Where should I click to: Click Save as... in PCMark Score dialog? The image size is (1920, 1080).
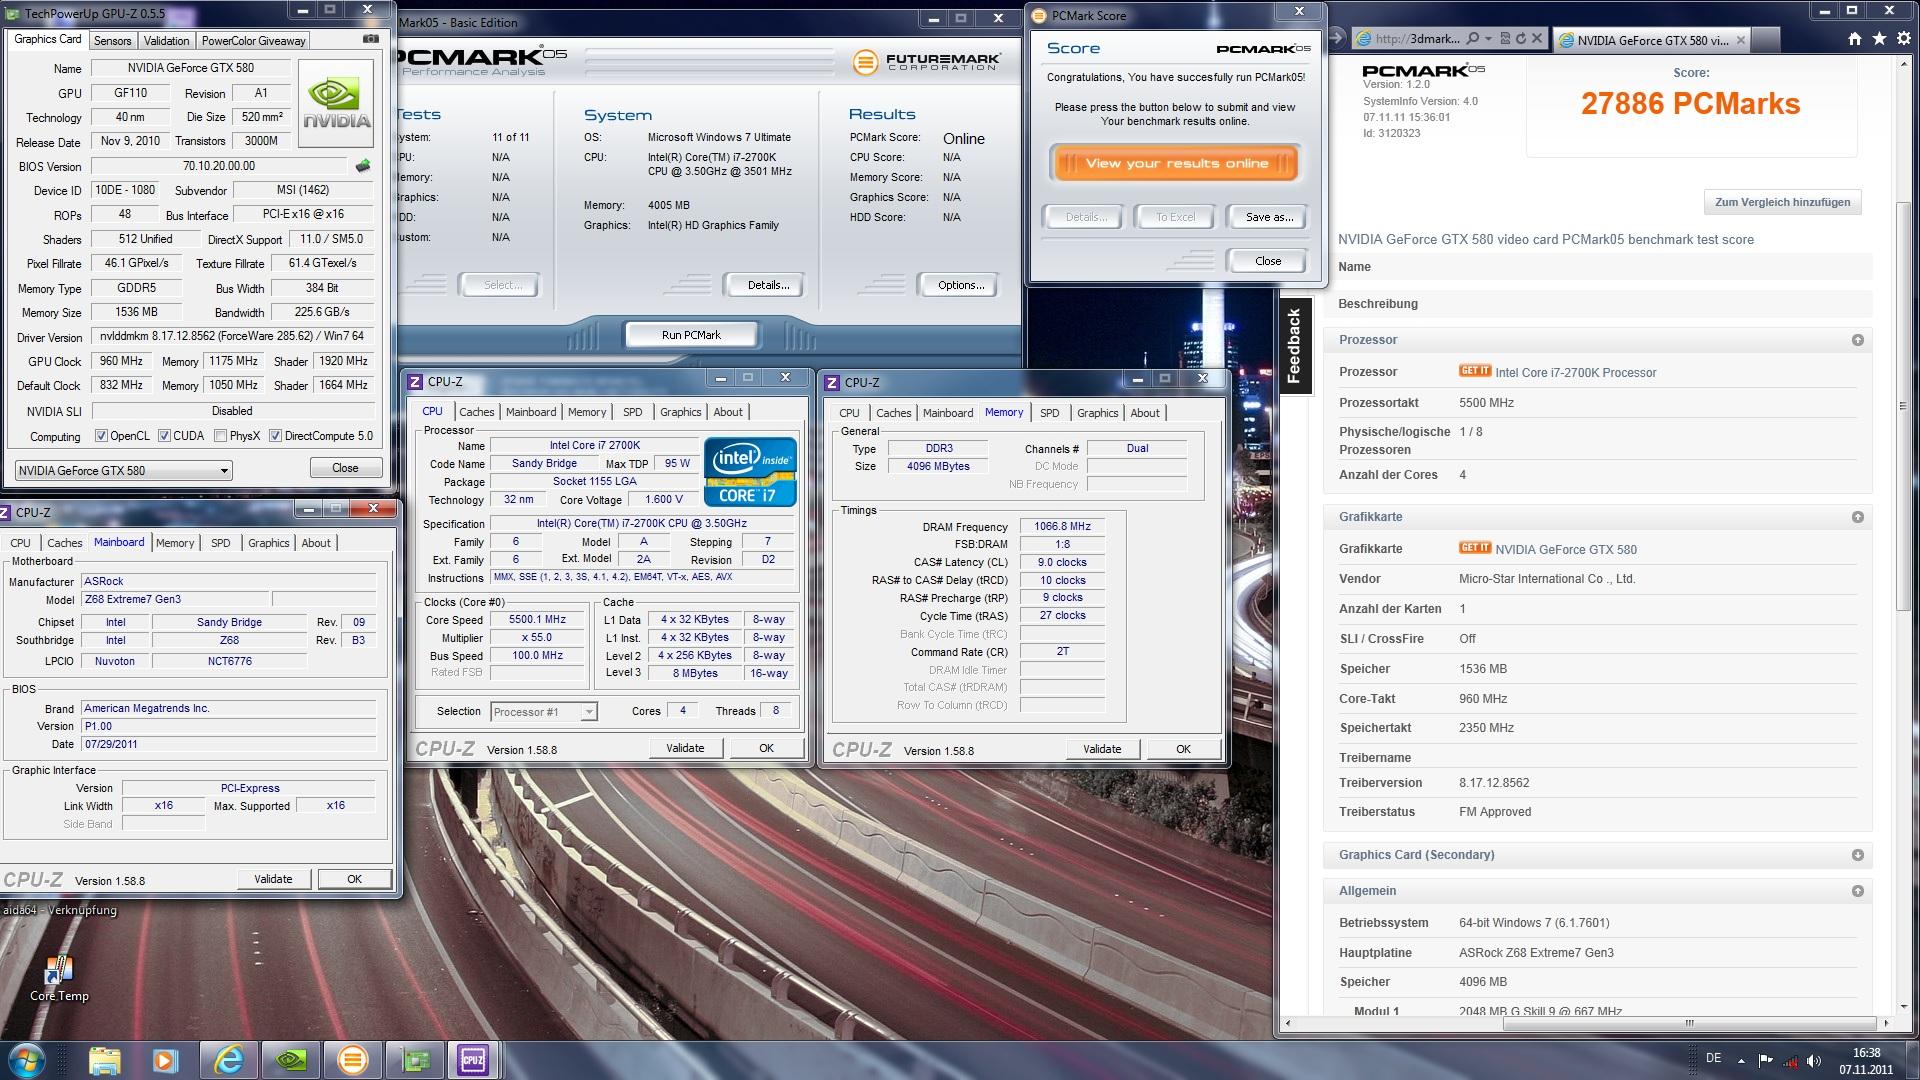coord(1268,217)
